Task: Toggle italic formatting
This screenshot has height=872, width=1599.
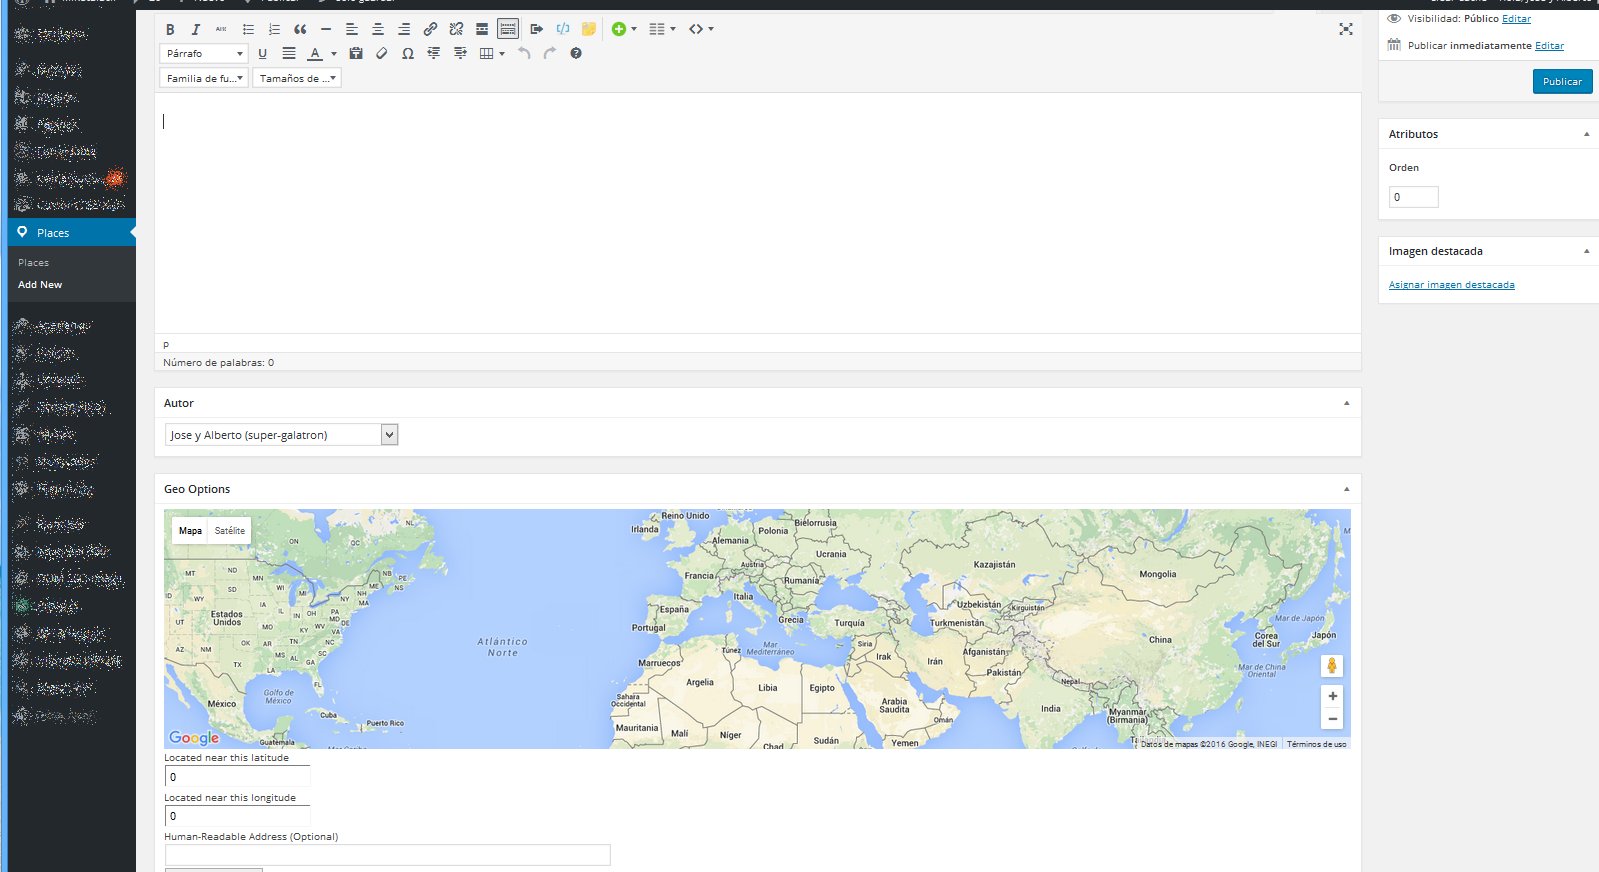Action: (196, 29)
